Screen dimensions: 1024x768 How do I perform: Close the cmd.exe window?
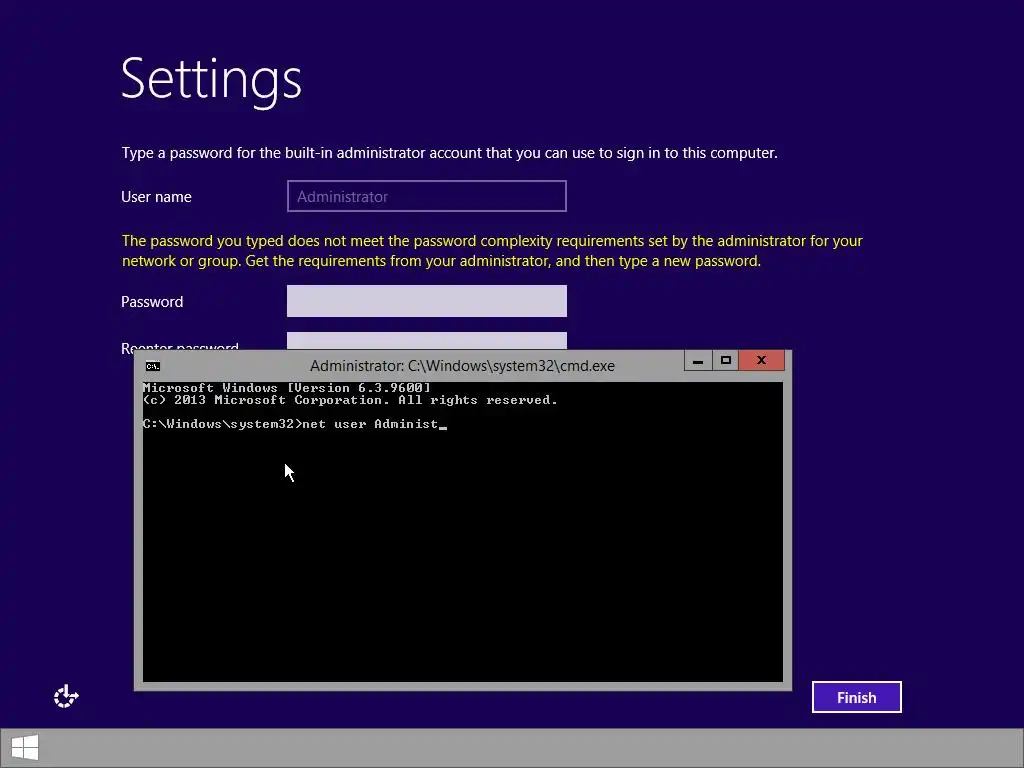(x=761, y=360)
